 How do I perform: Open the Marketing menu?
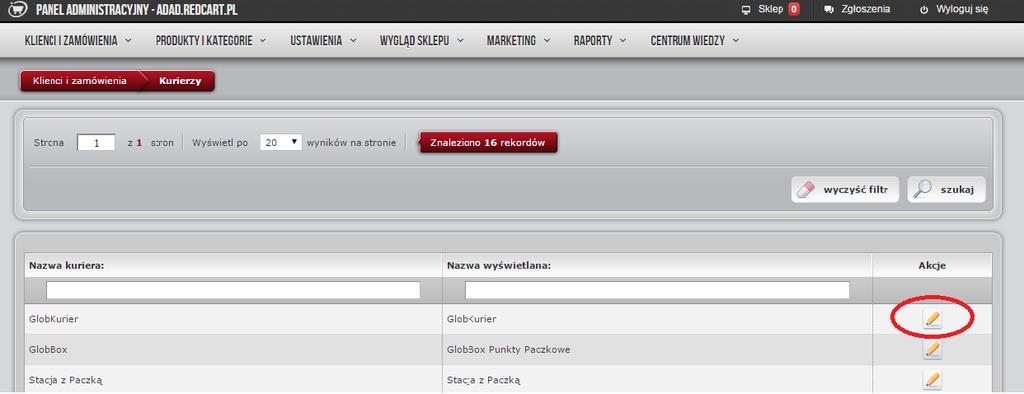tap(519, 41)
